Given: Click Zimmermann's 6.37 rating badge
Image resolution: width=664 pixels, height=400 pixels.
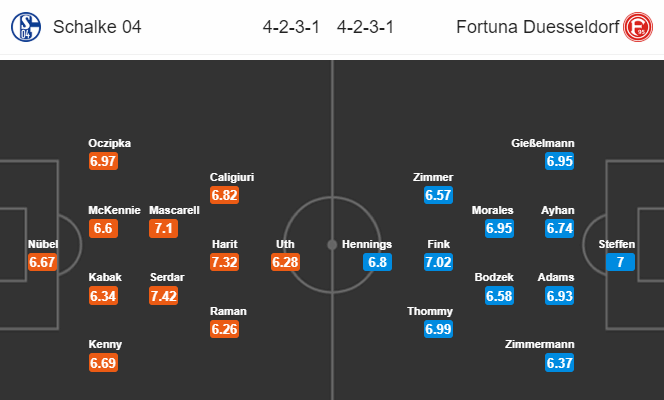Looking at the screenshot, I should click(x=559, y=363).
